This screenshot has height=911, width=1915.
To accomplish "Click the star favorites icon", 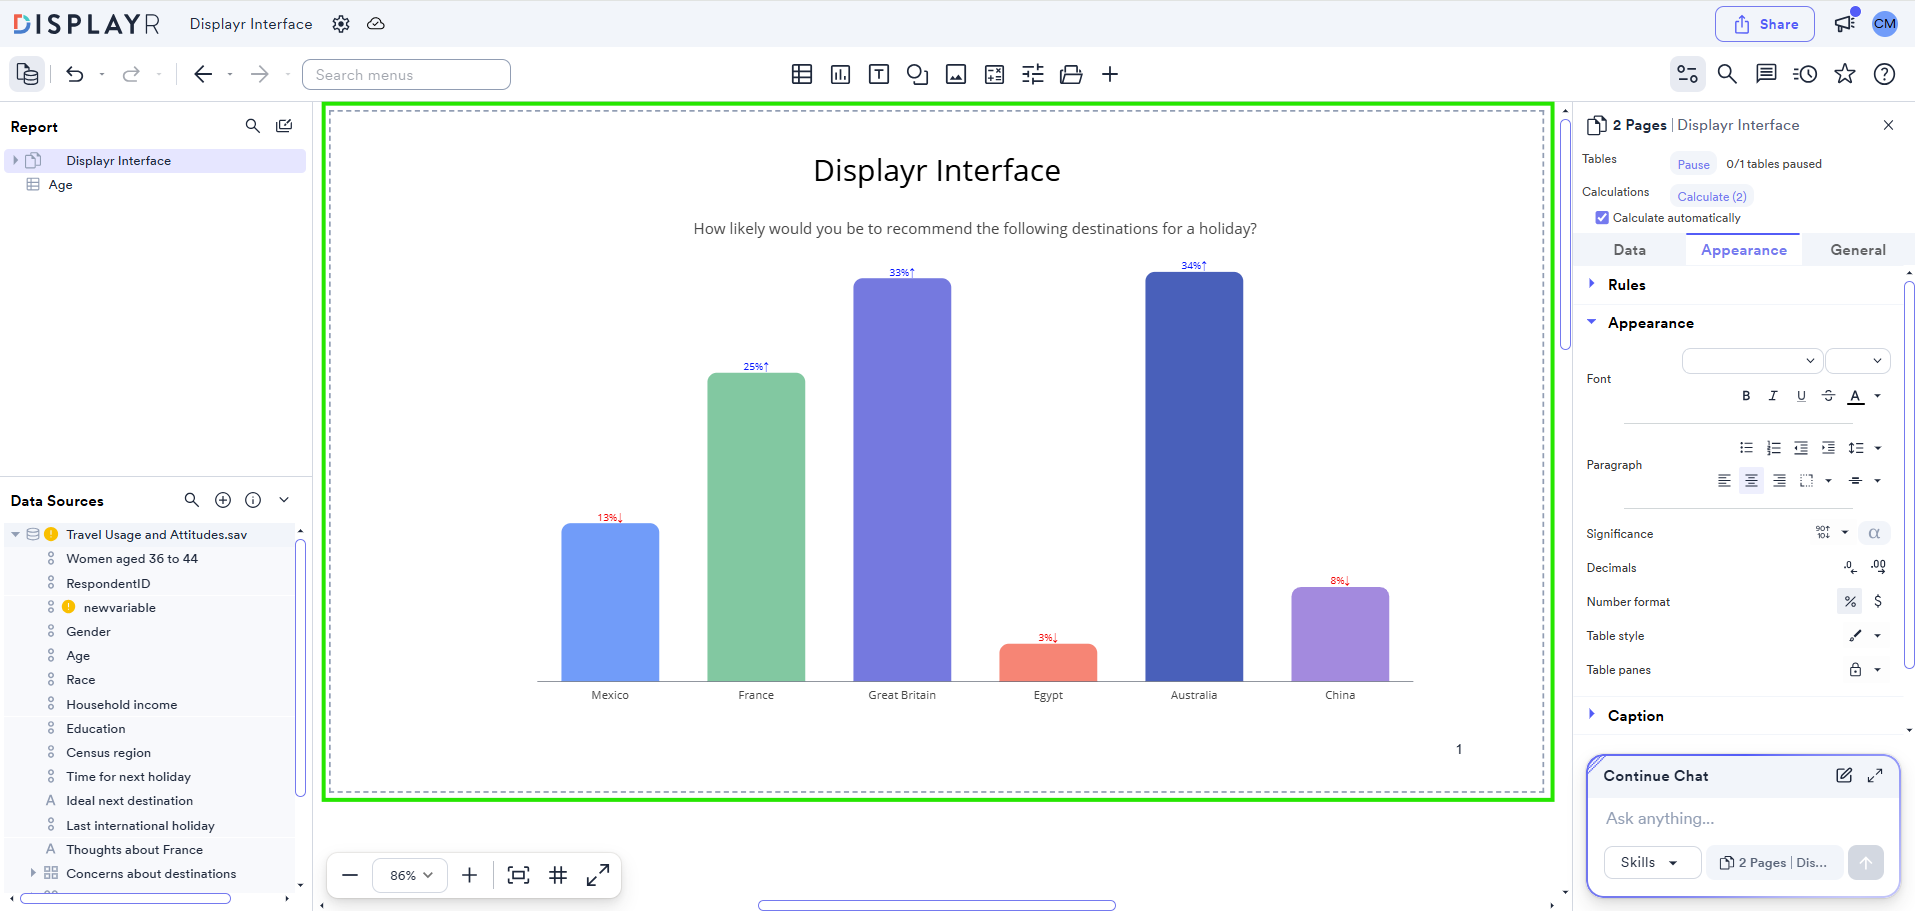I will [1845, 74].
